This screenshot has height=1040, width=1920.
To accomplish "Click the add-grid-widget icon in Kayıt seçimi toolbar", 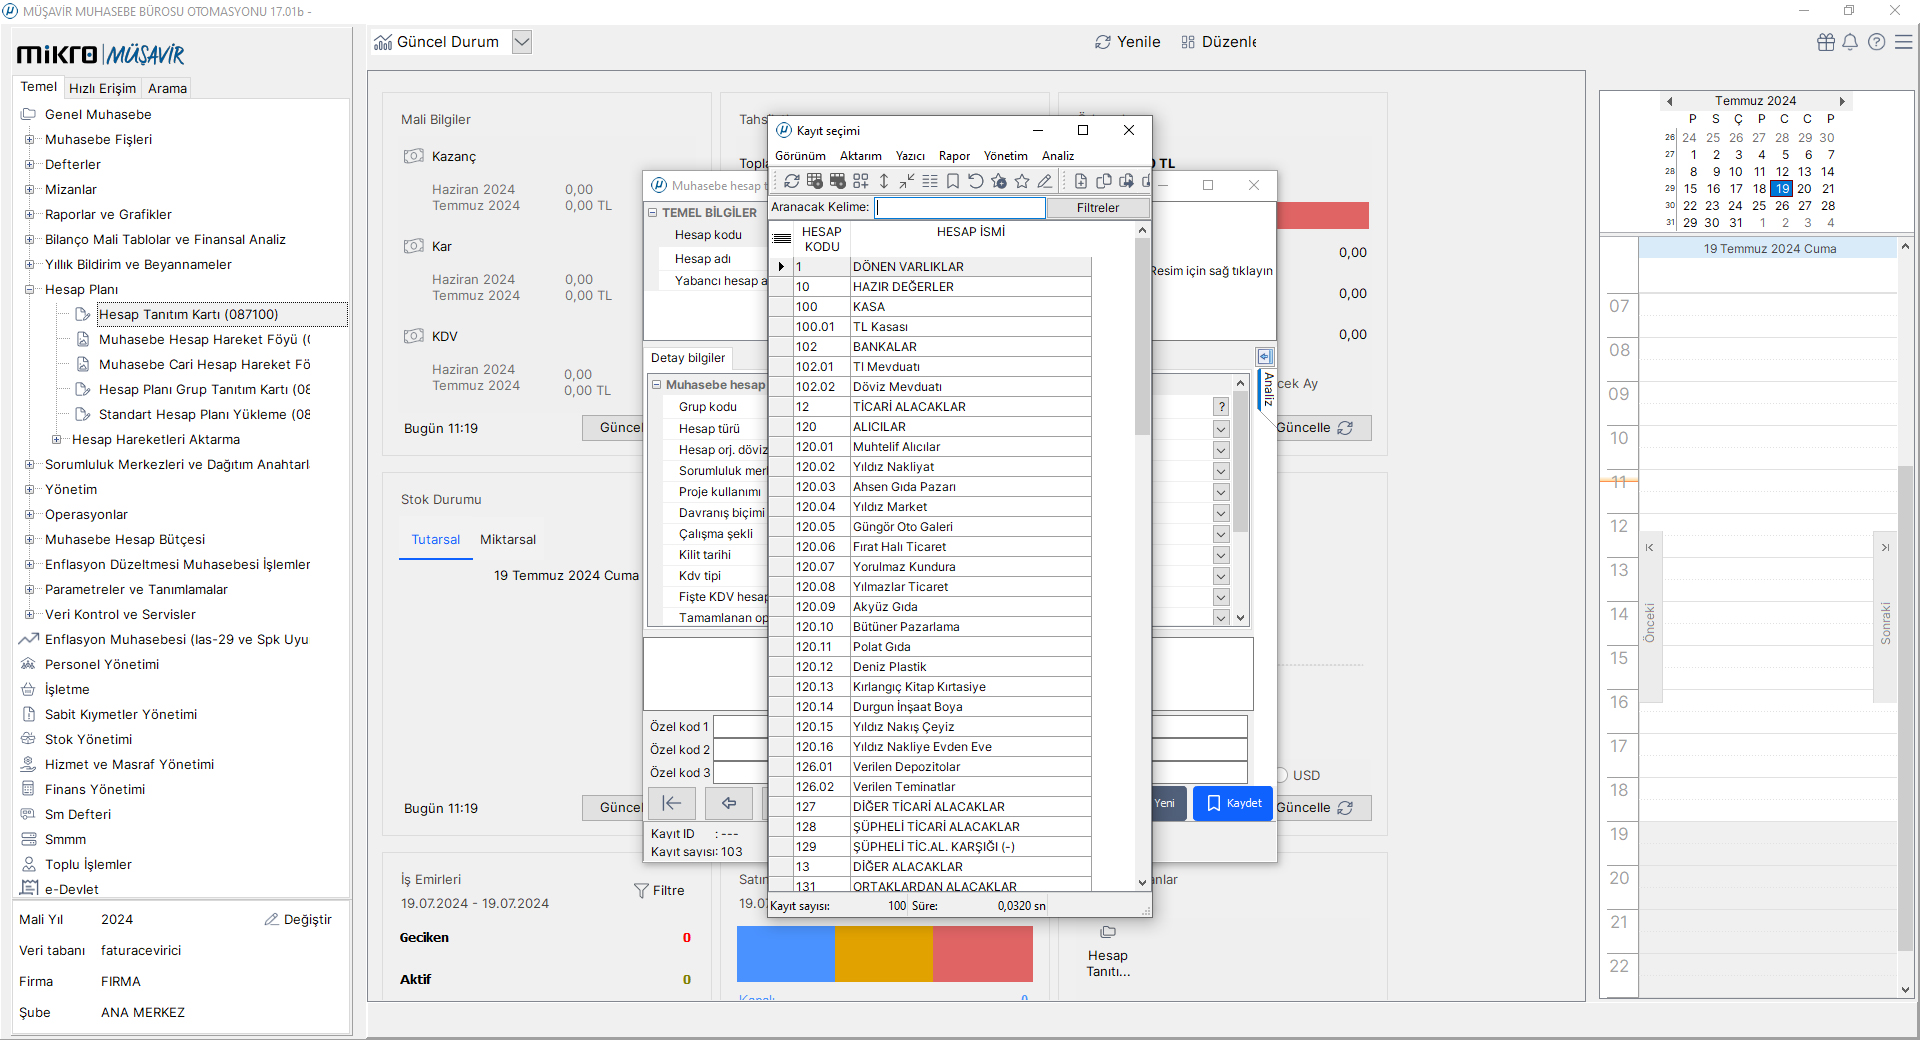I will pyautogui.click(x=861, y=181).
